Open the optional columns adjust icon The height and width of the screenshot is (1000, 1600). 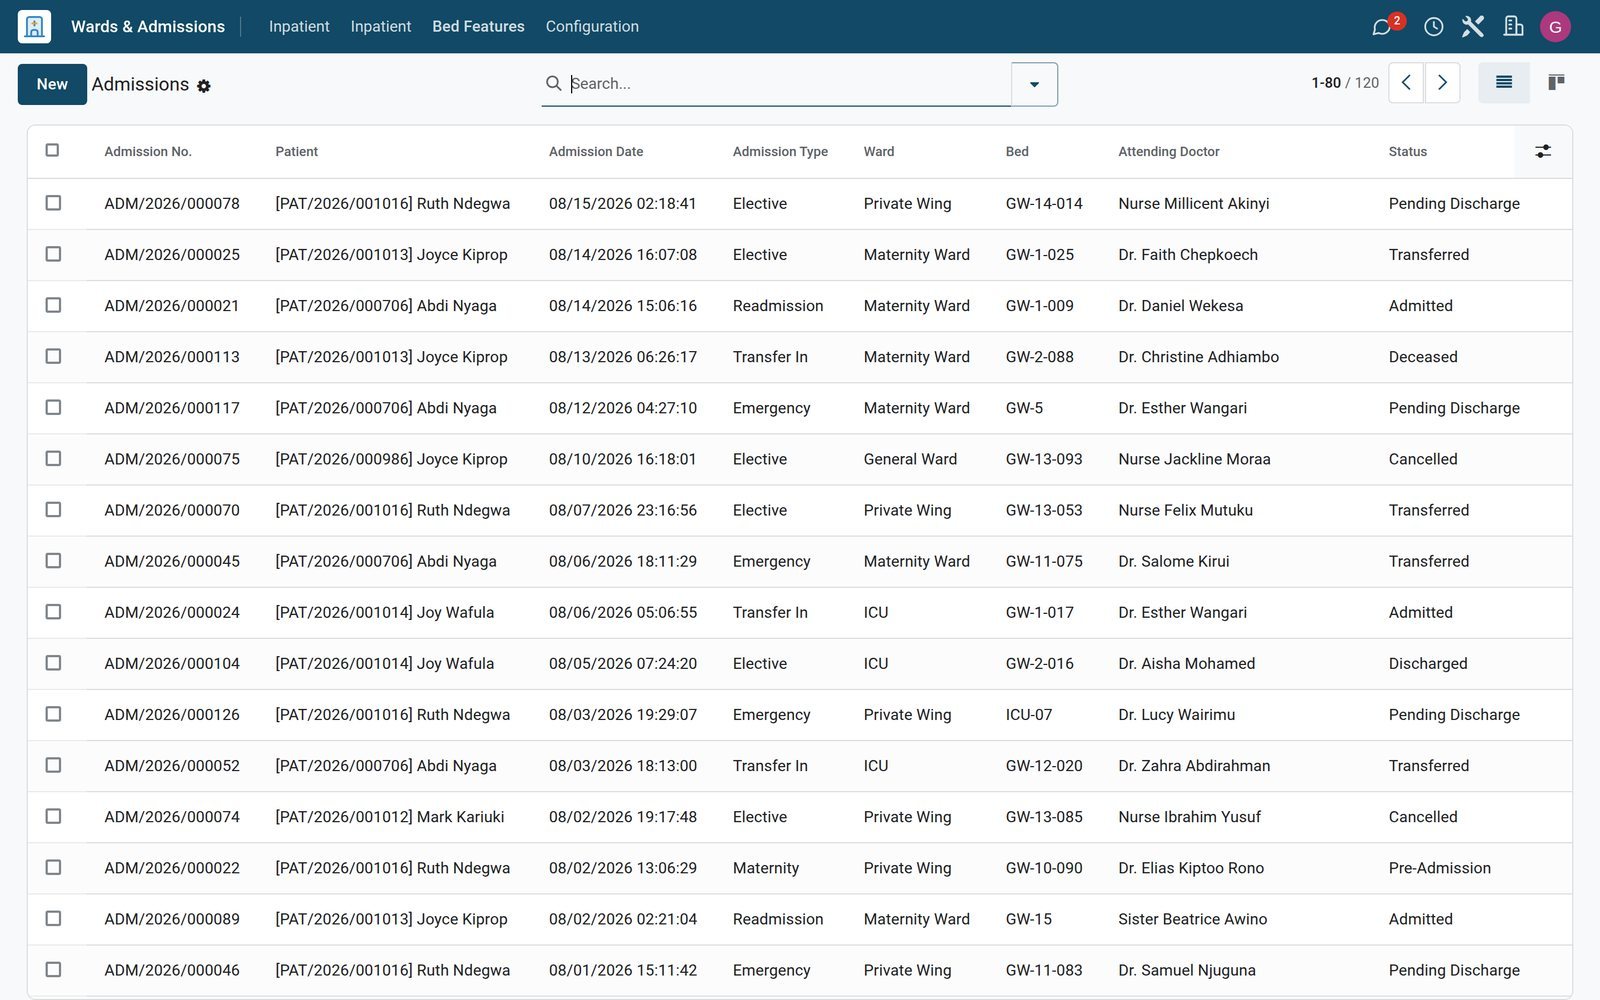point(1543,151)
